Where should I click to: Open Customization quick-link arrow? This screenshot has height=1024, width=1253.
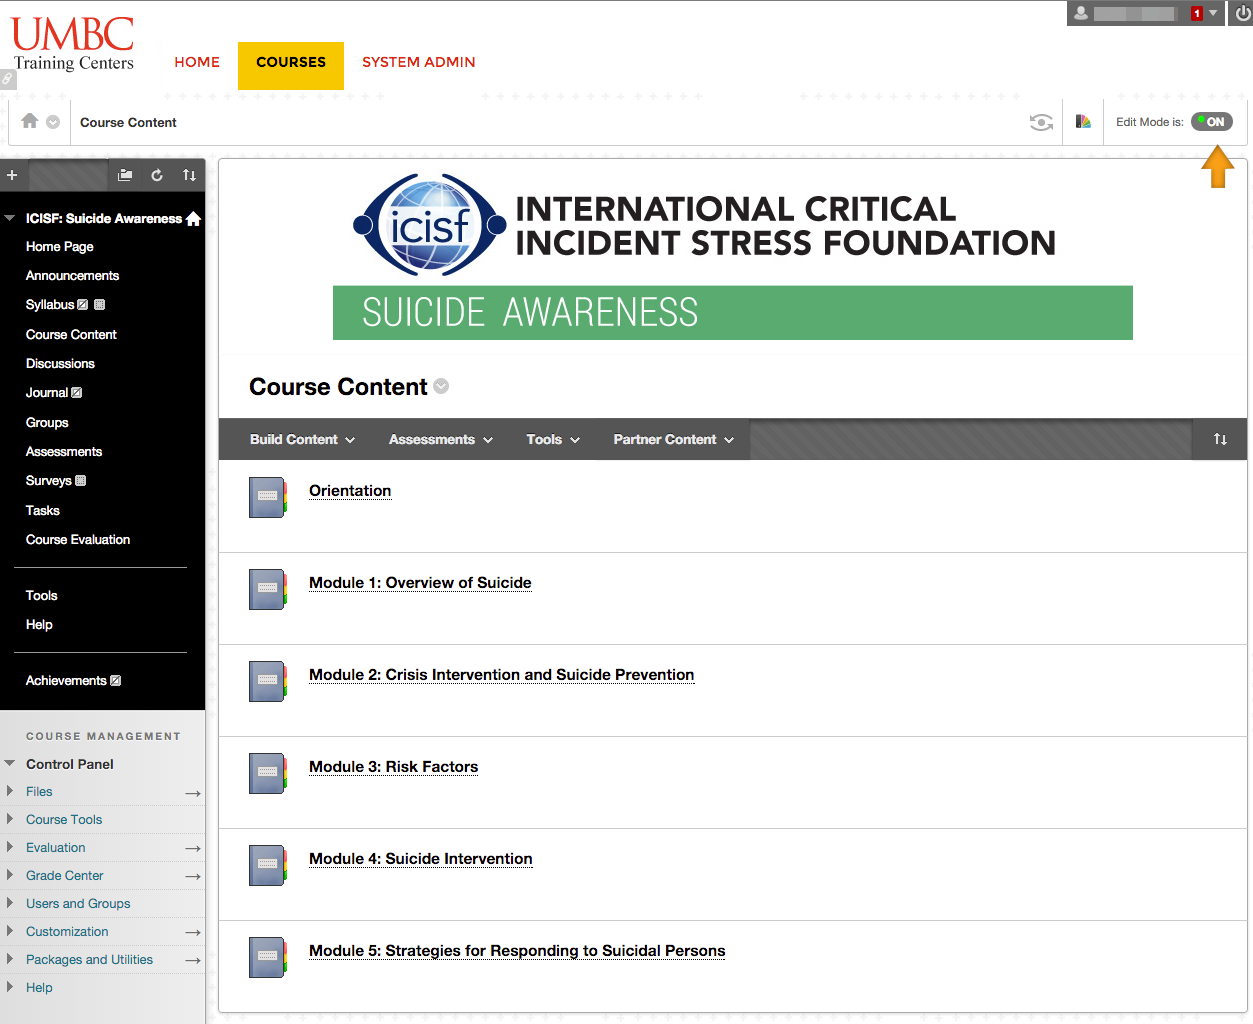coord(193,932)
